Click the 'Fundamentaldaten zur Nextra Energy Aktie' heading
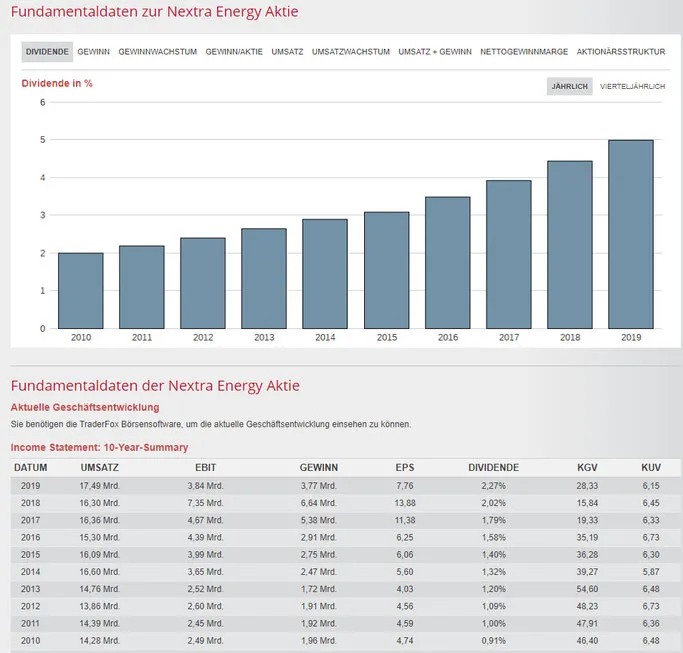The width and height of the screenshot is (683, 653). point(155,12)
